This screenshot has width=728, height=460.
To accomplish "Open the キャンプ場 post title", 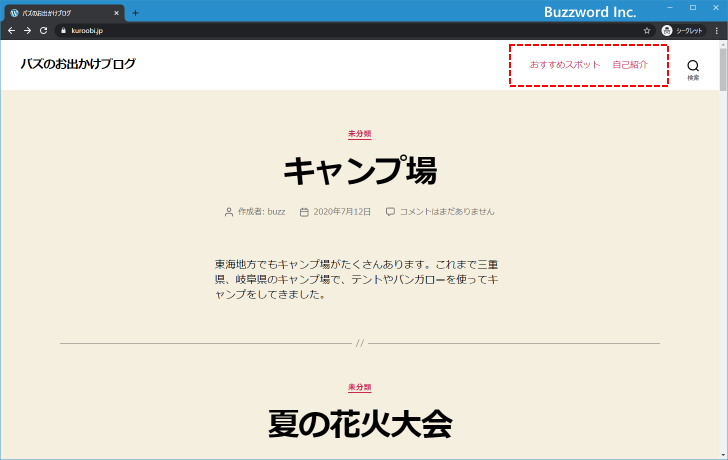I will 360,171.
